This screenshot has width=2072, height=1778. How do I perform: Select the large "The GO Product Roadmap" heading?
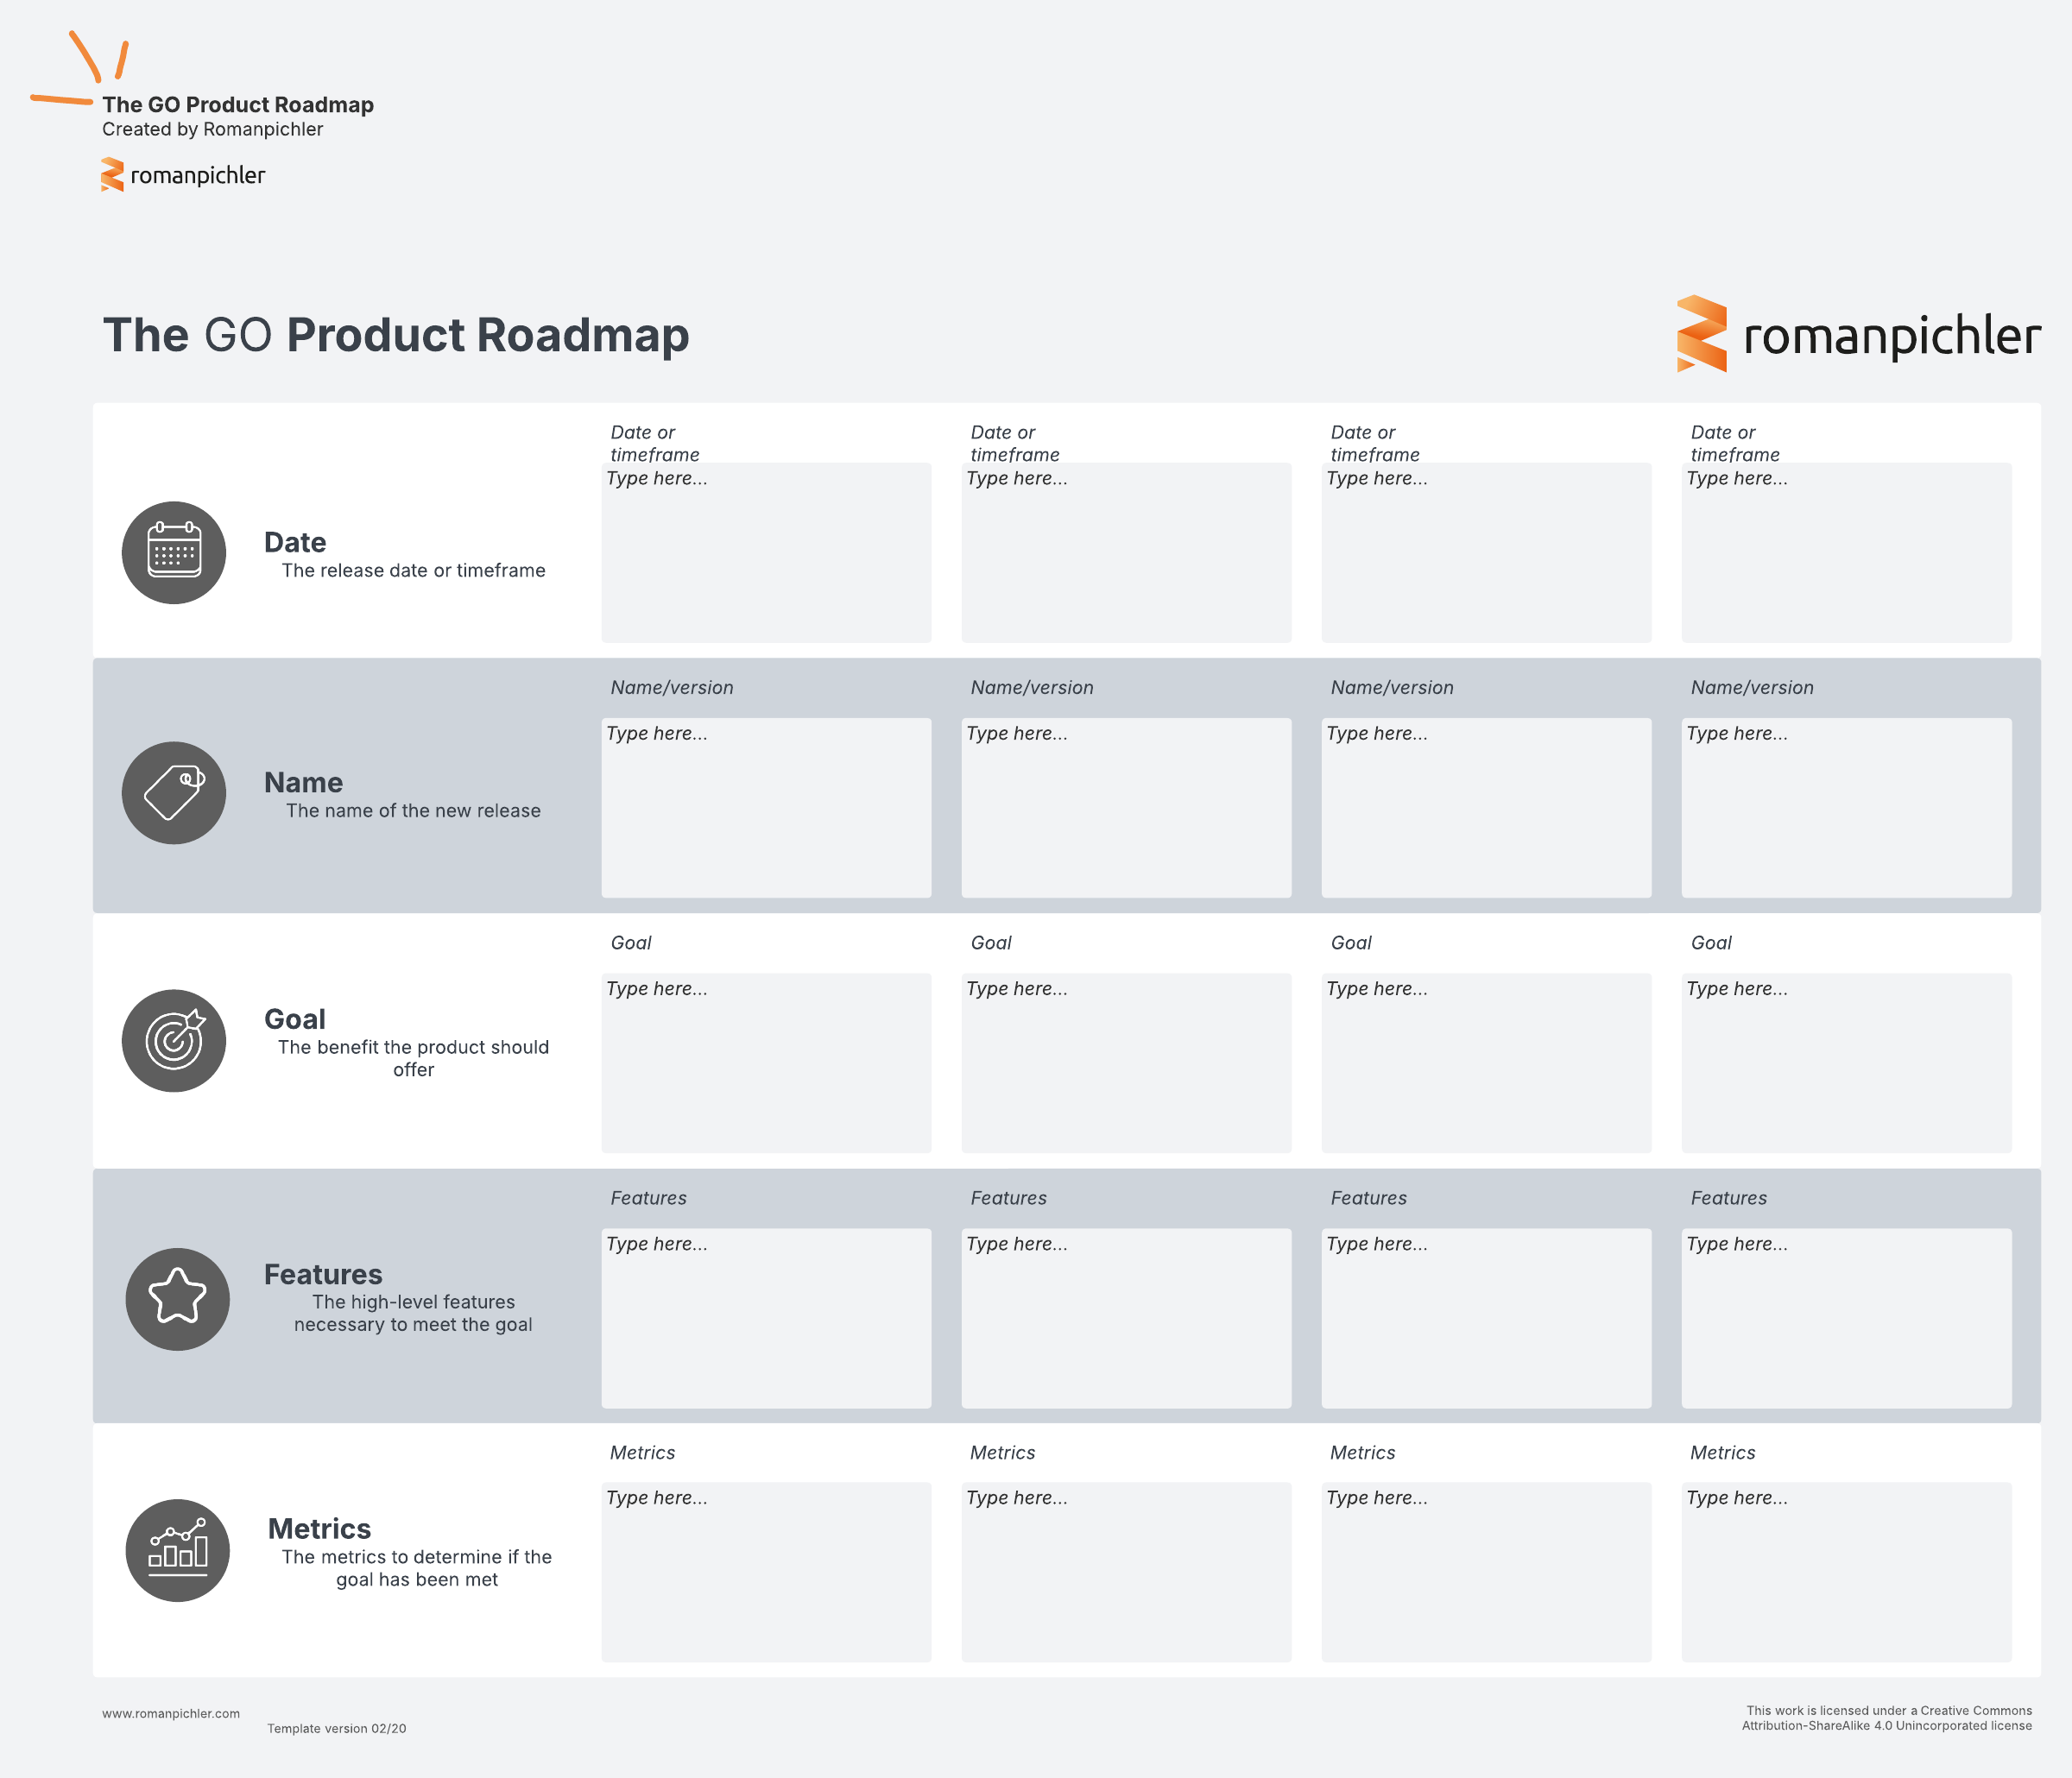click(x=396, y=335)
